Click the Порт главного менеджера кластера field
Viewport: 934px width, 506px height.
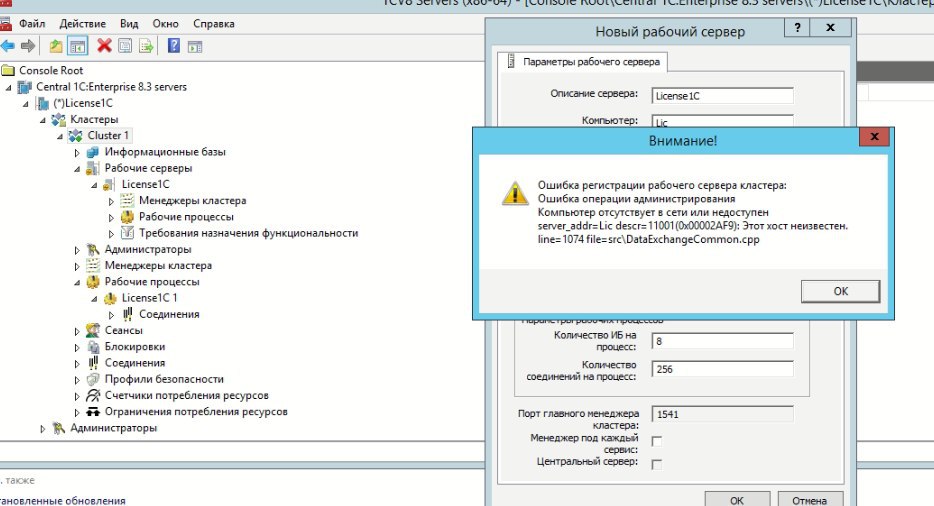point(723,414)
